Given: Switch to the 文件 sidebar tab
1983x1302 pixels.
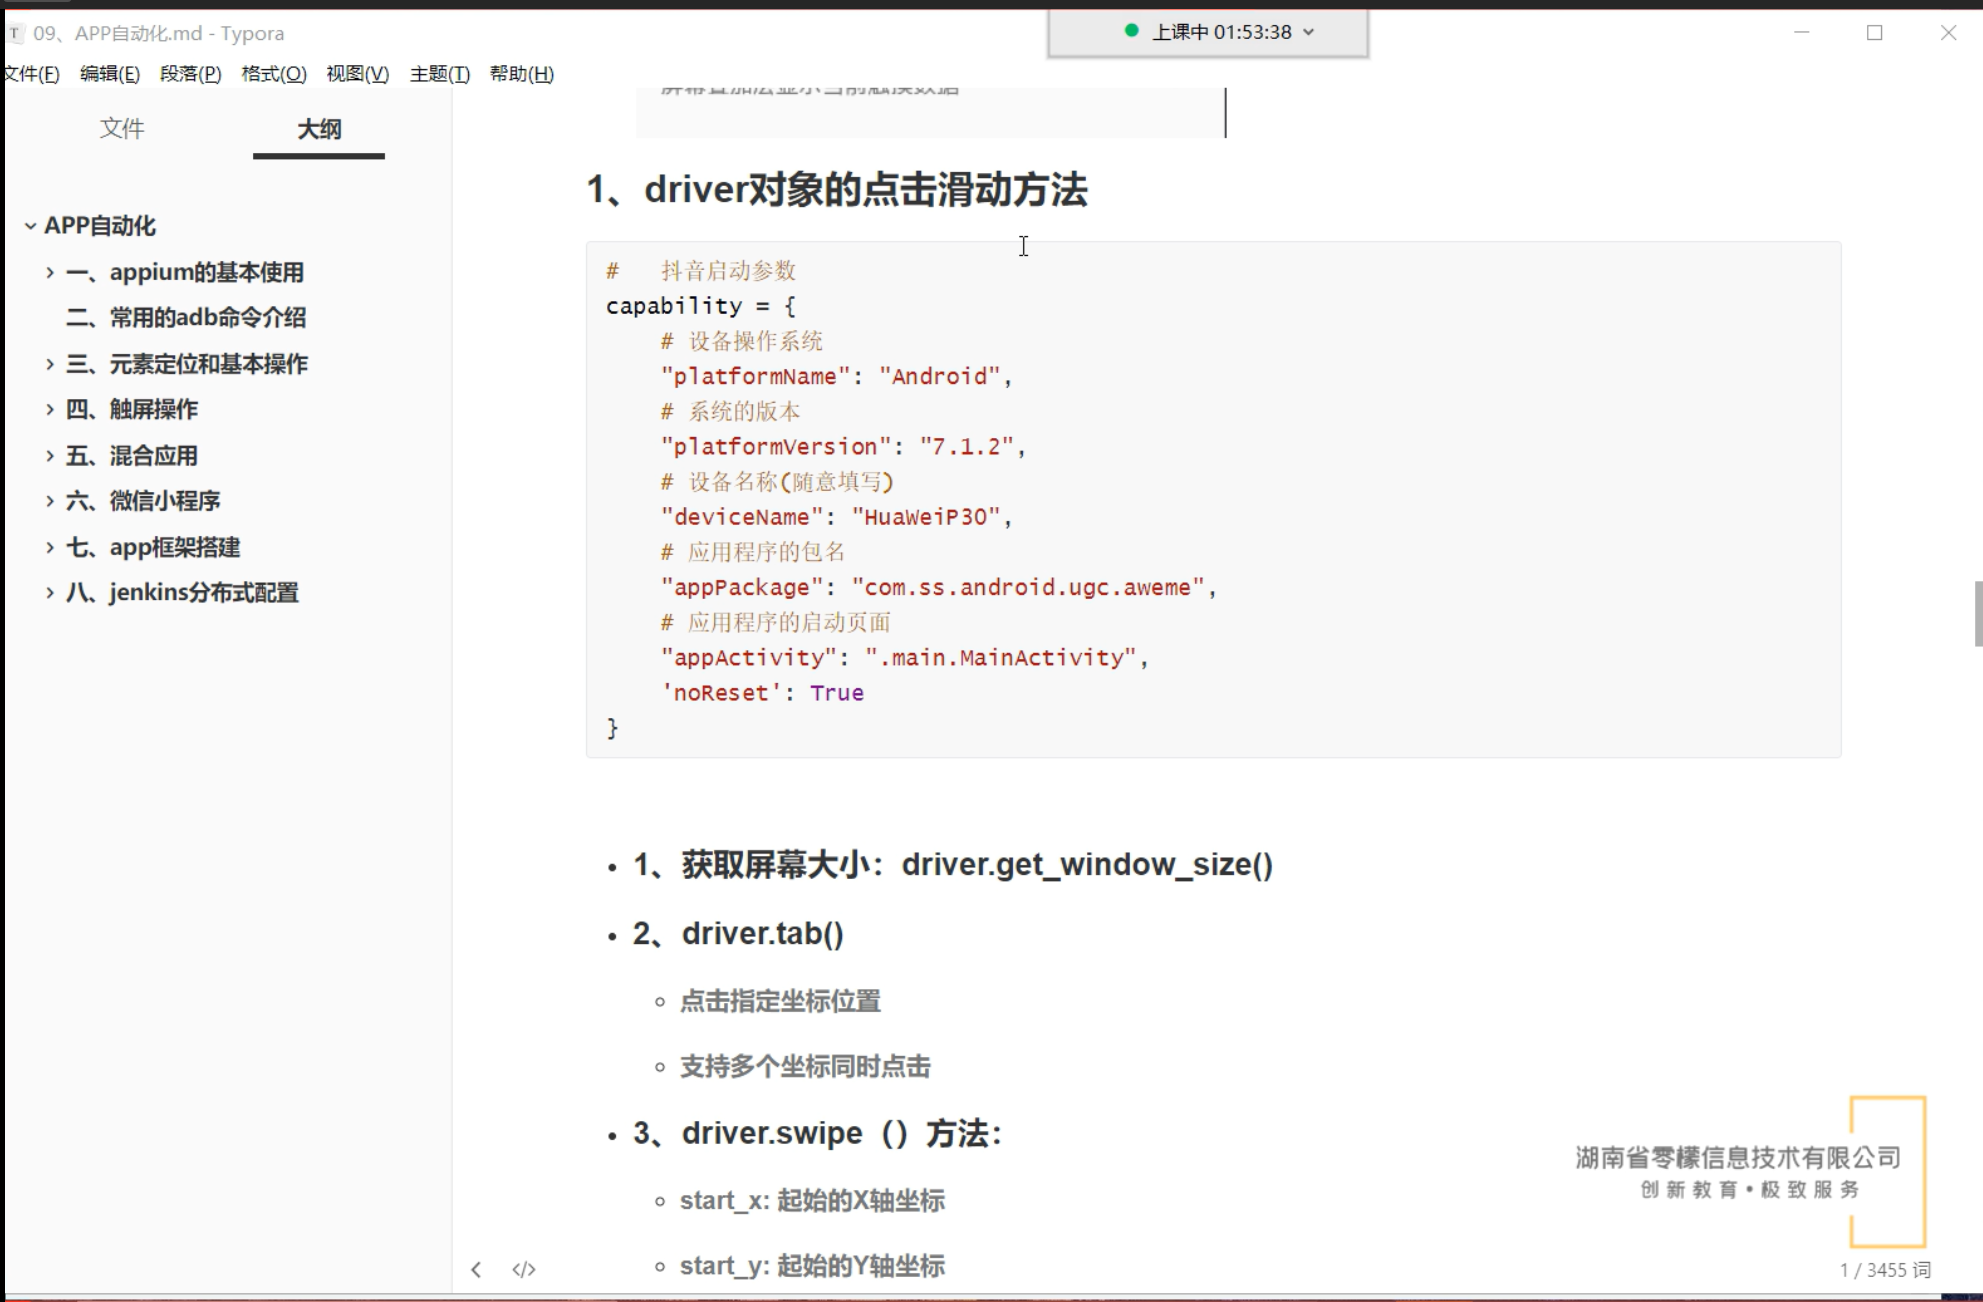Looking at the screenshot, I should click(x=122, y=128).
